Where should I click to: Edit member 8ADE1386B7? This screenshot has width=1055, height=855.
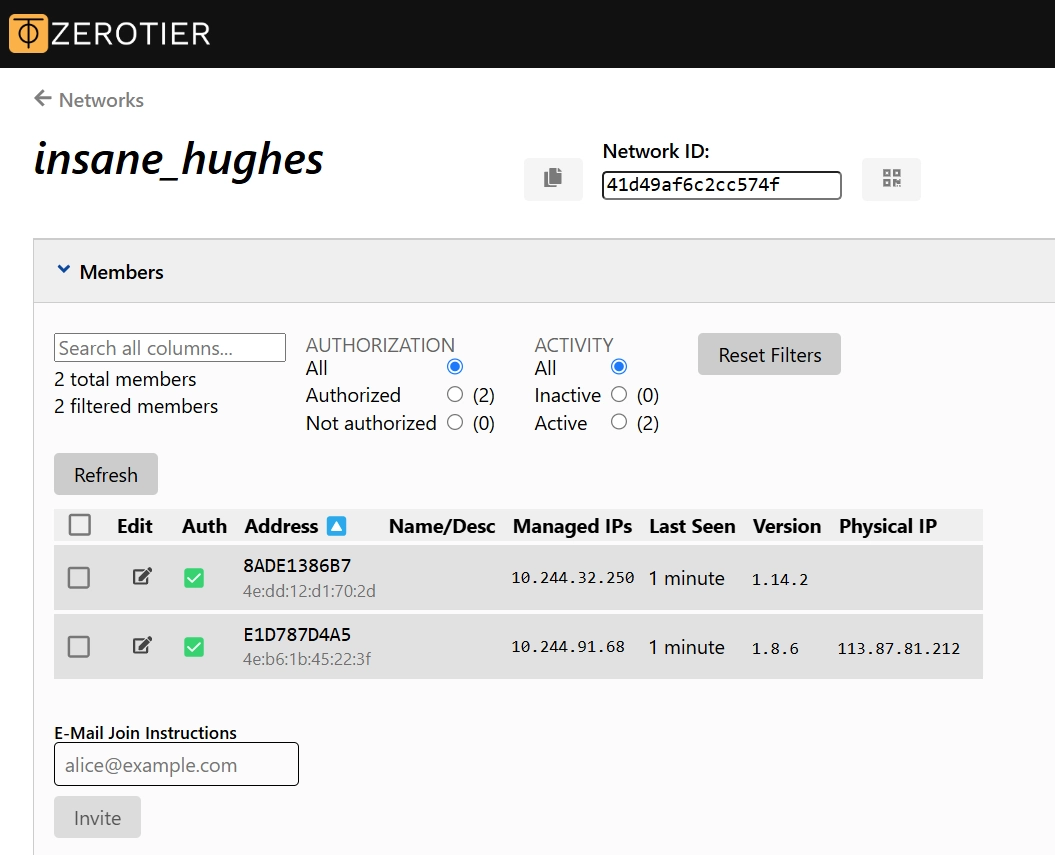[142, 577]
